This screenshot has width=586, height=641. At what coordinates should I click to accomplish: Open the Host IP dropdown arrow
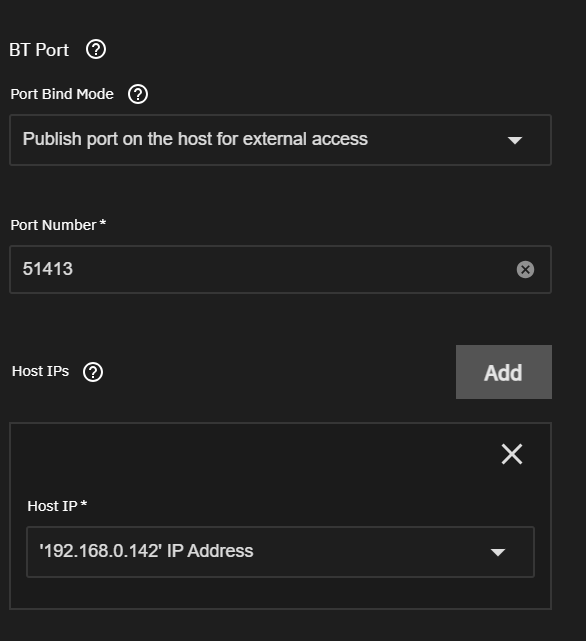click(x=498, y=552)
